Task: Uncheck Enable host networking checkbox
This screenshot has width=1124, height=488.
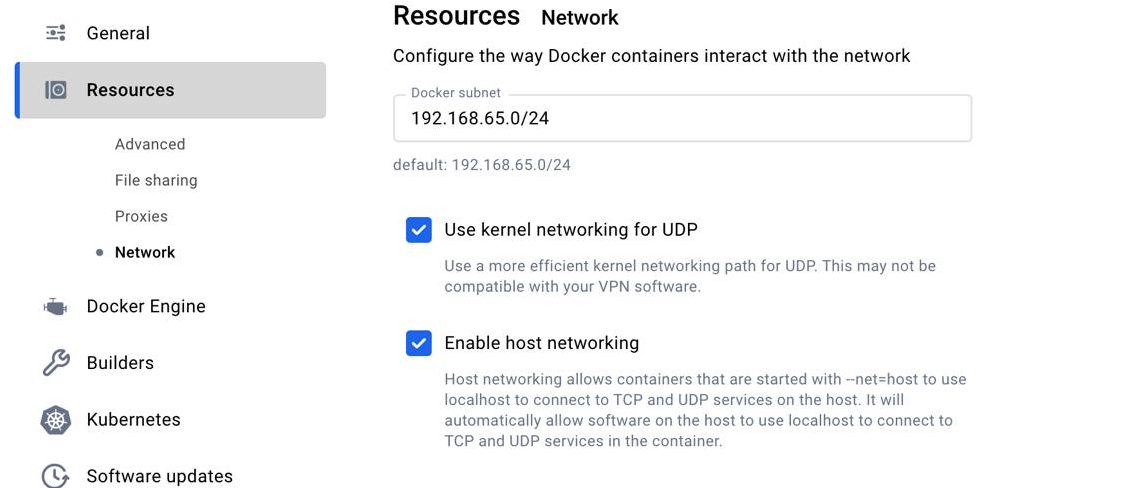Action: coord(419,343)
